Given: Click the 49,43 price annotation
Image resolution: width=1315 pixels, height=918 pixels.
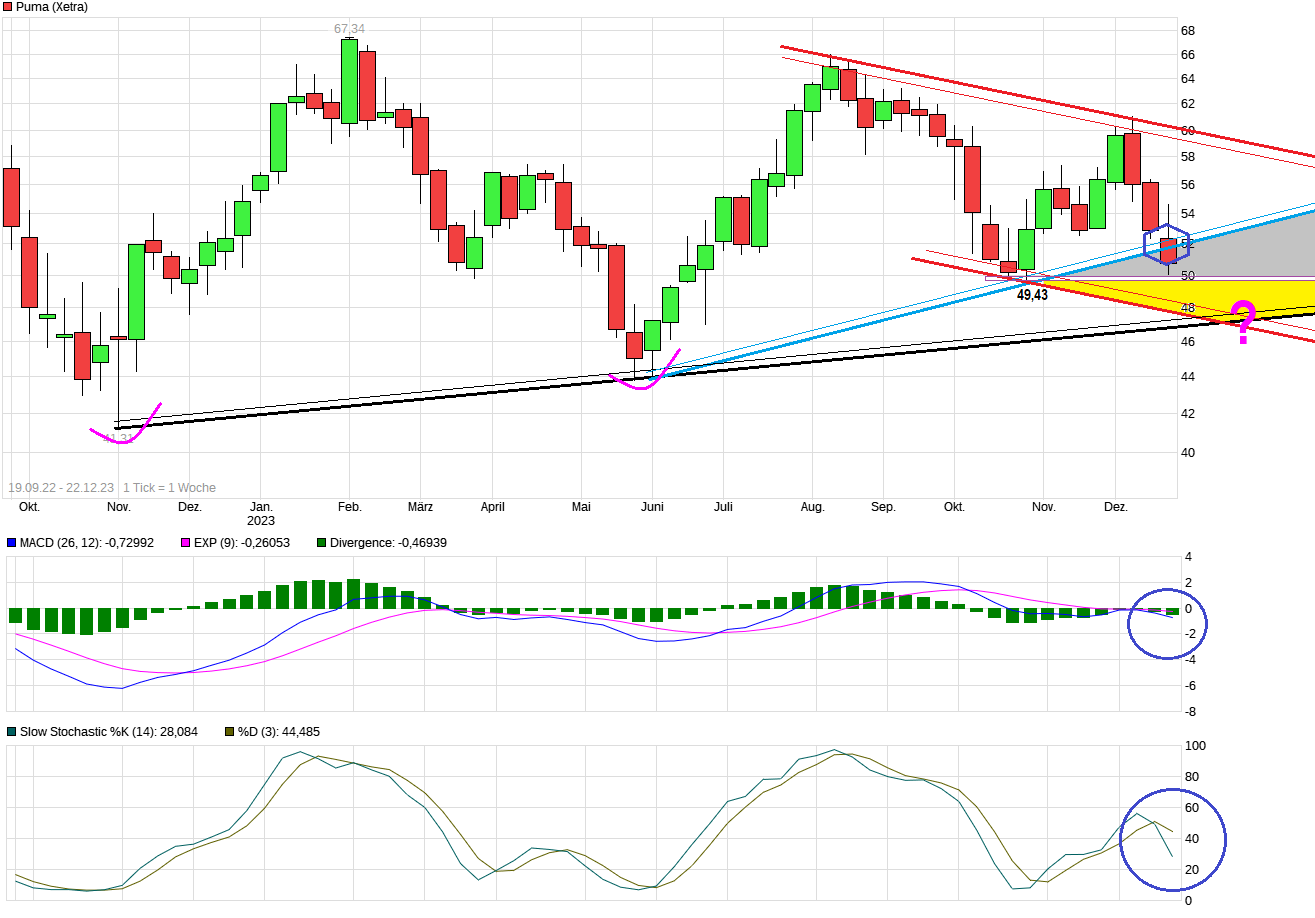Looking at the screenshot, I should [x=1033, y=294].
